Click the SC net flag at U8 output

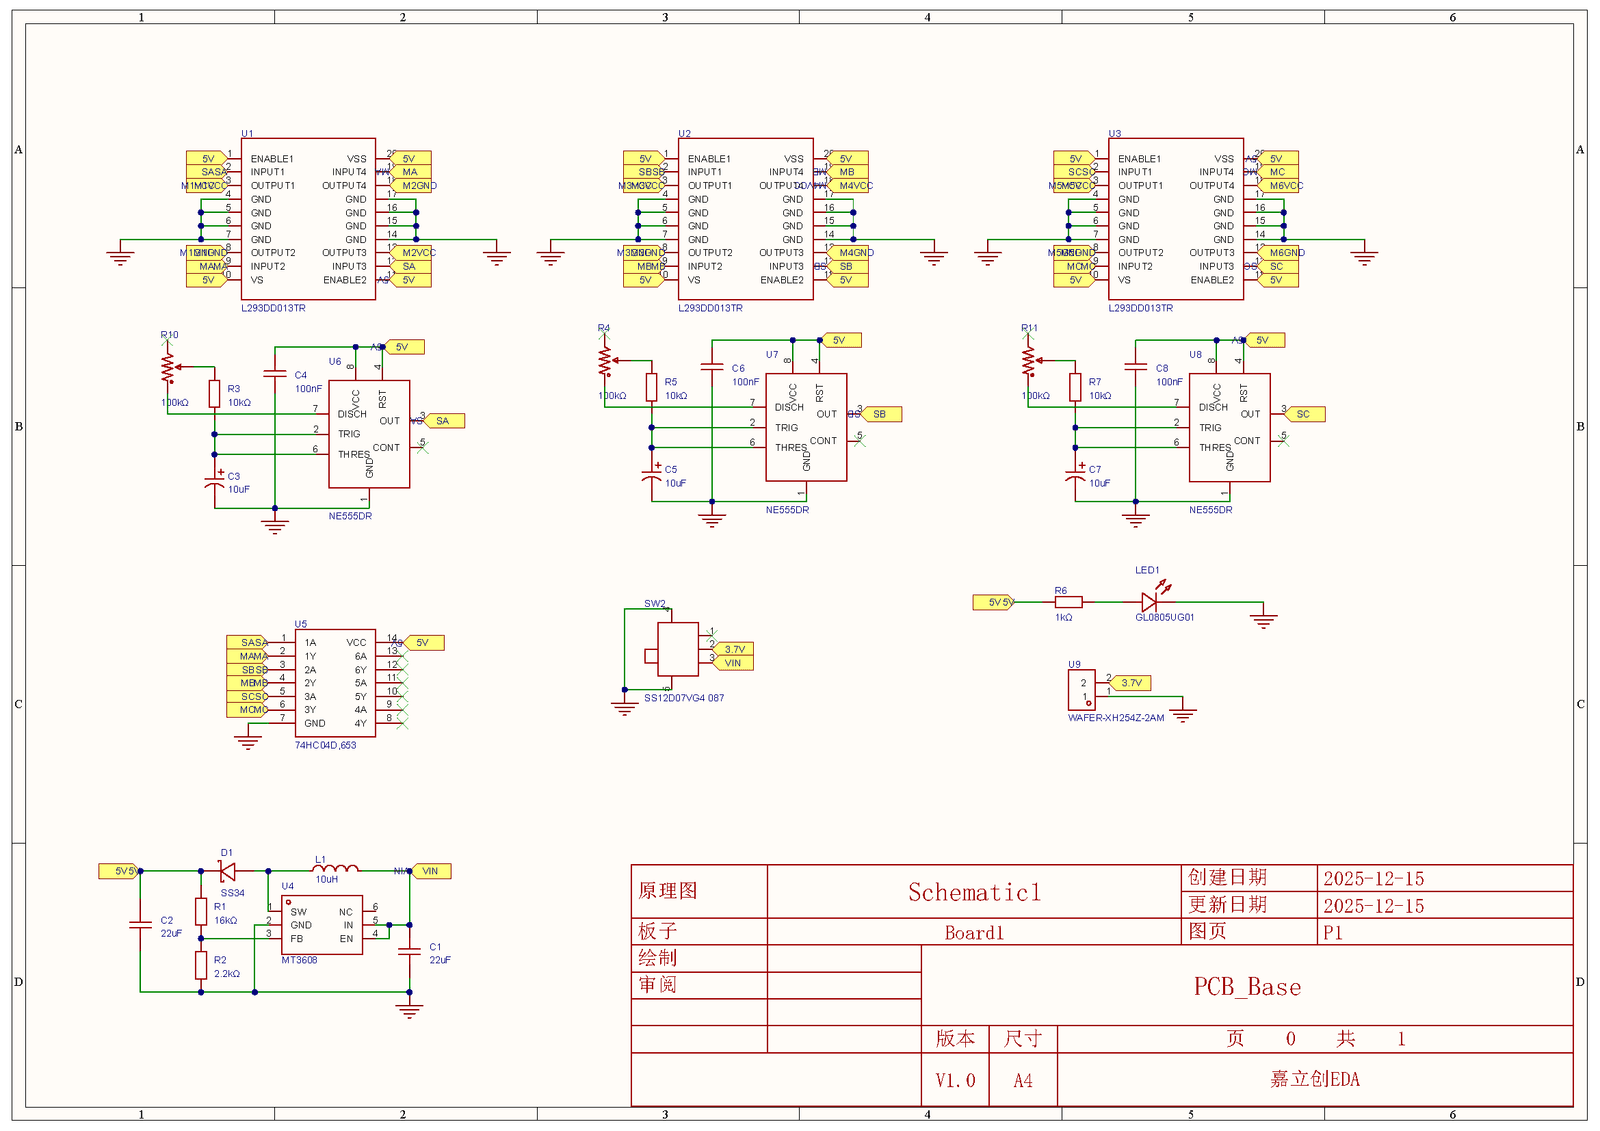tap(1303, 414)
